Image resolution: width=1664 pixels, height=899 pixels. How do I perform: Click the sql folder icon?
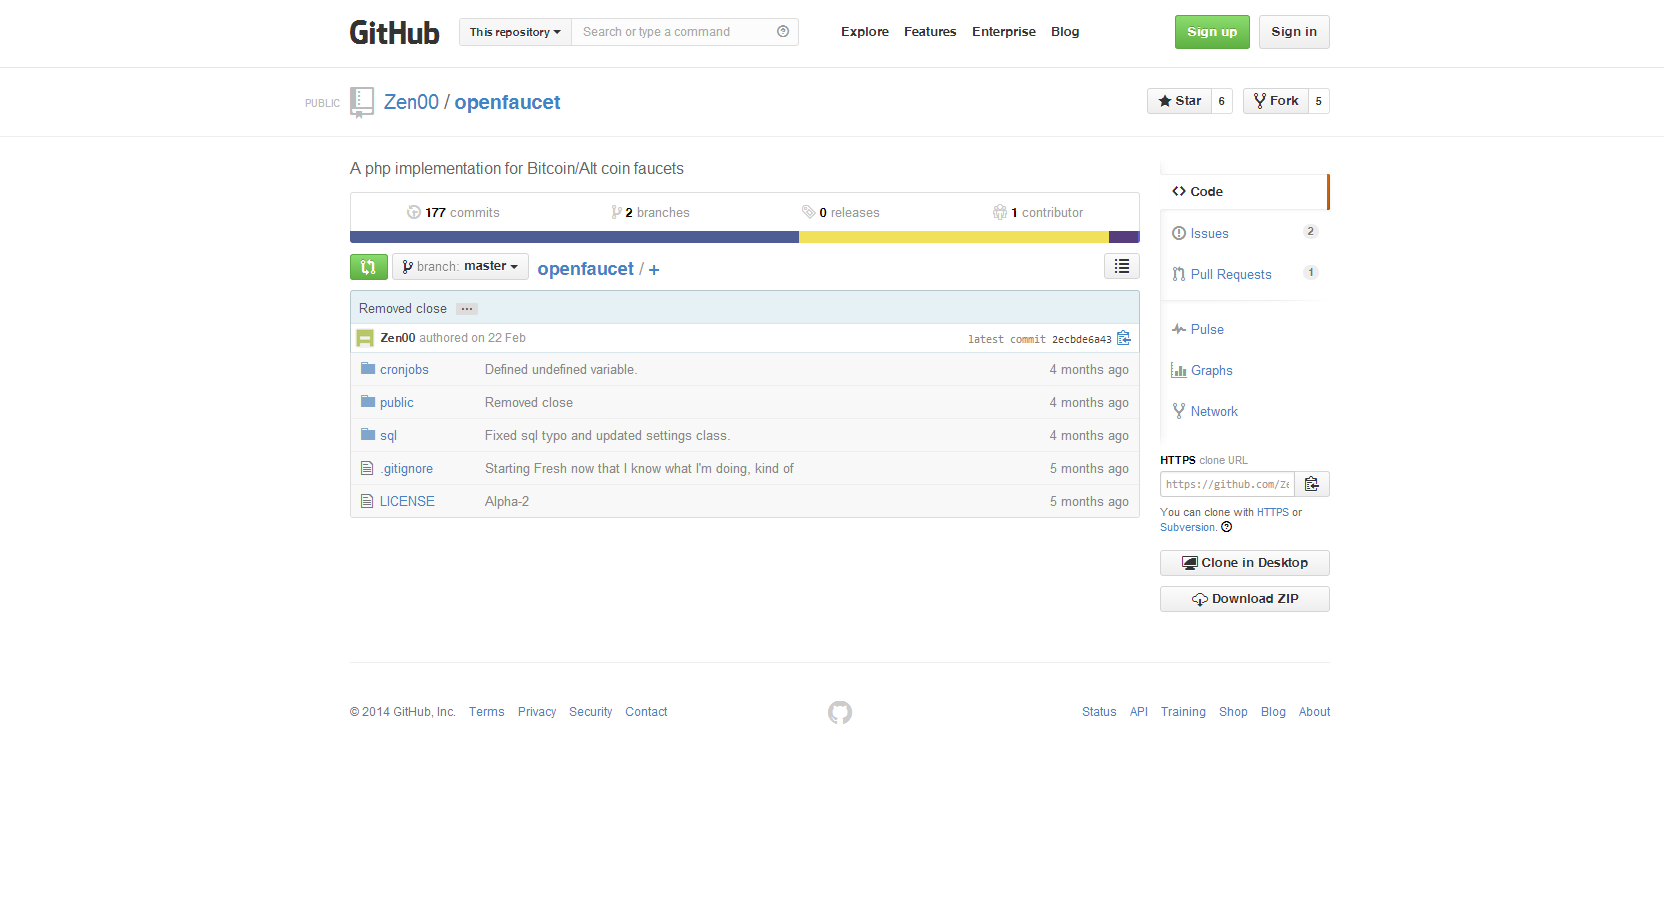pyautogui.click(x=368, y=435)
